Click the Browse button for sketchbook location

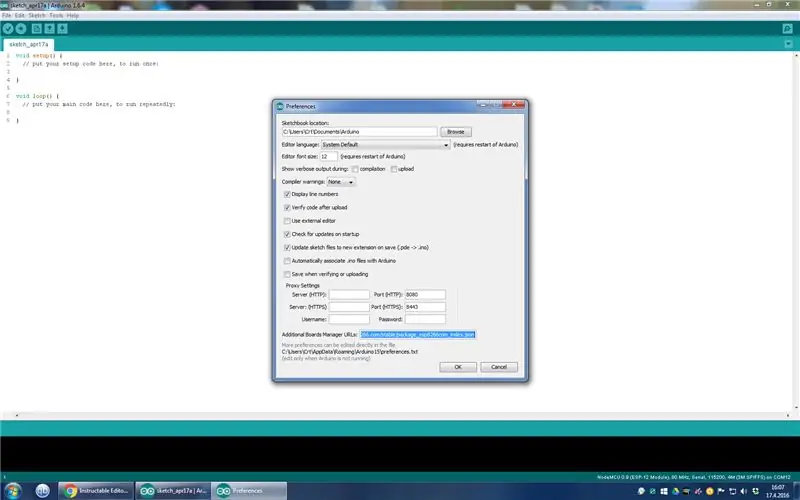tap(455, 131)
